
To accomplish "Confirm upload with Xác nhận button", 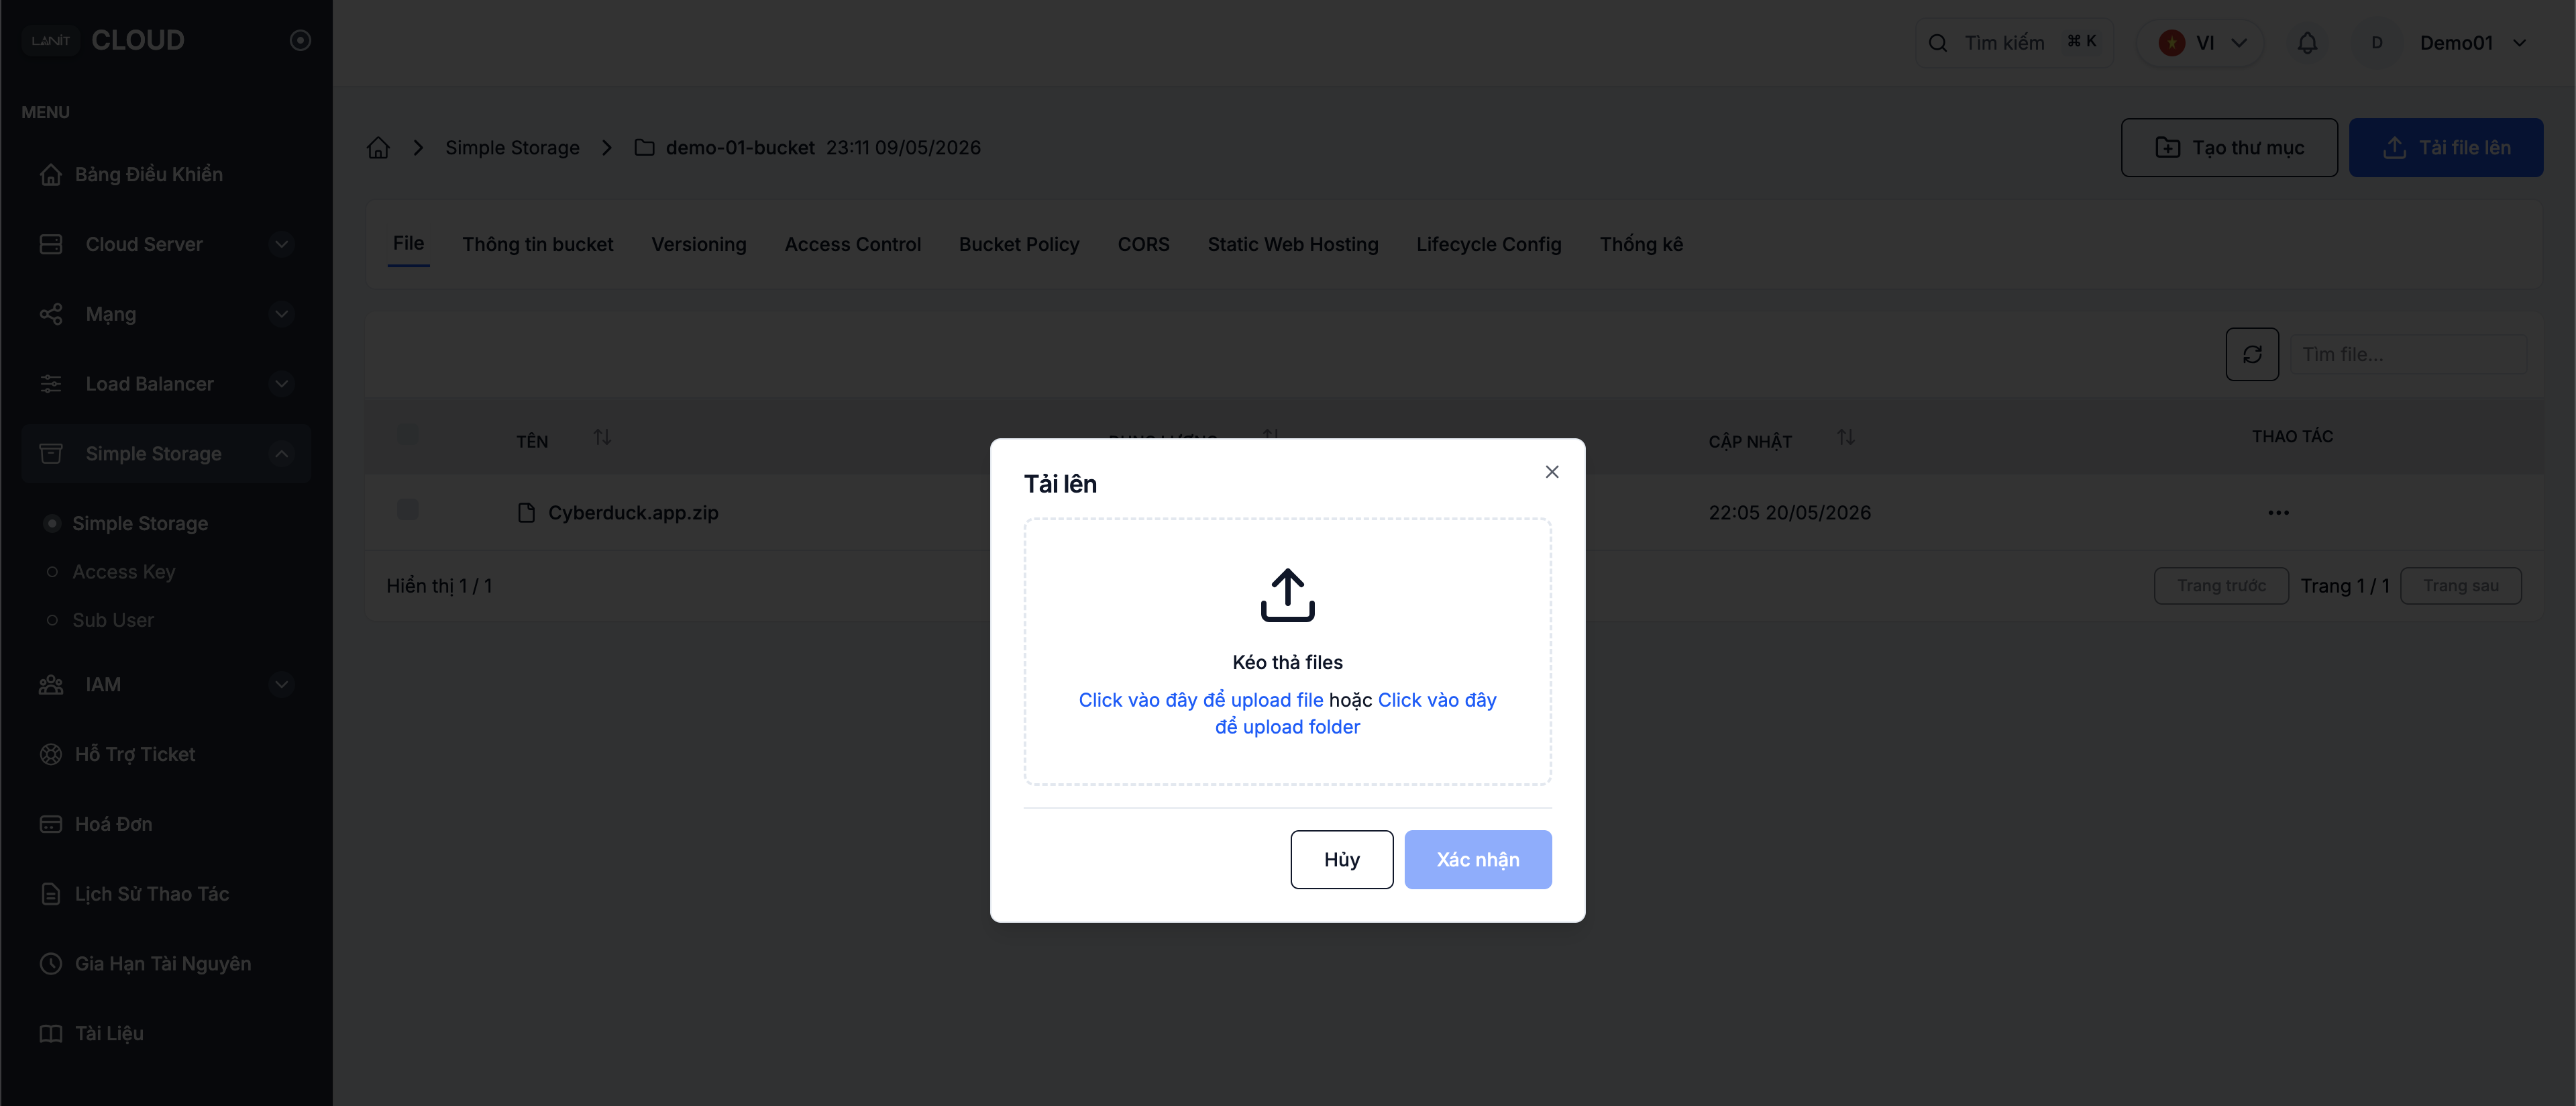I will point(1478,860).
